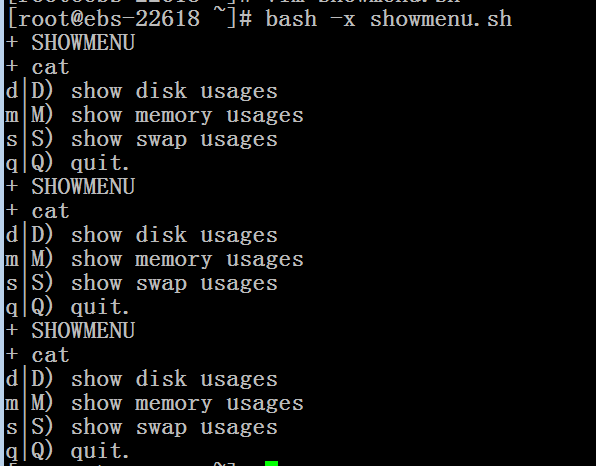Click the second "+ cat" trace line
596x466 pixels.
pos(38,211)
